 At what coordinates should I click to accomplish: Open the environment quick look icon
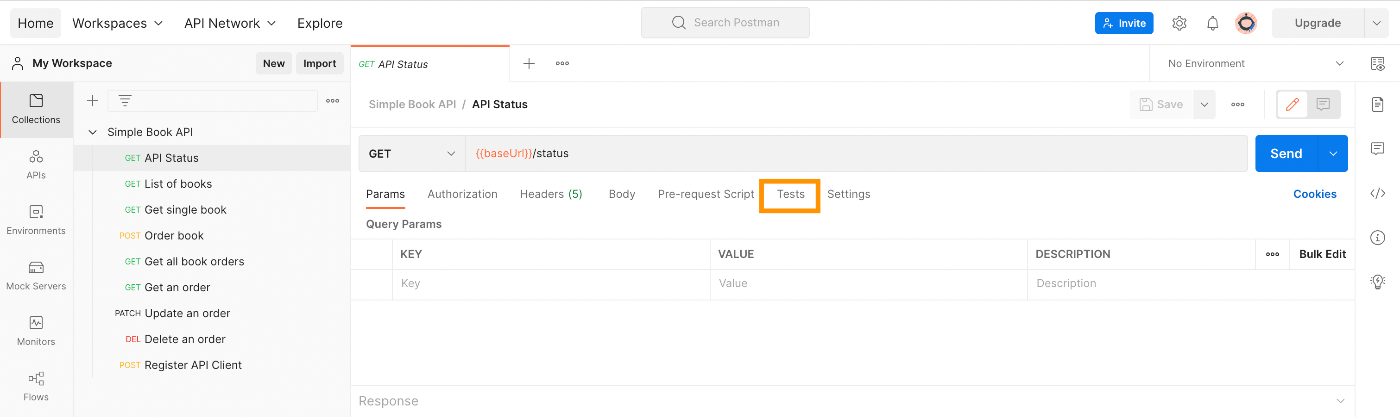coord(1377,63)
